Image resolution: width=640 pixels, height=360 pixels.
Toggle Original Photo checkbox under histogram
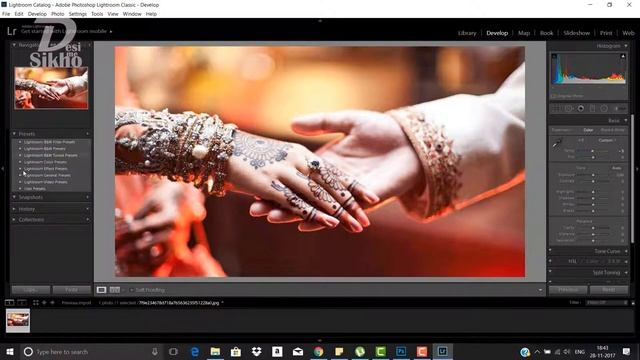(554, 96)
